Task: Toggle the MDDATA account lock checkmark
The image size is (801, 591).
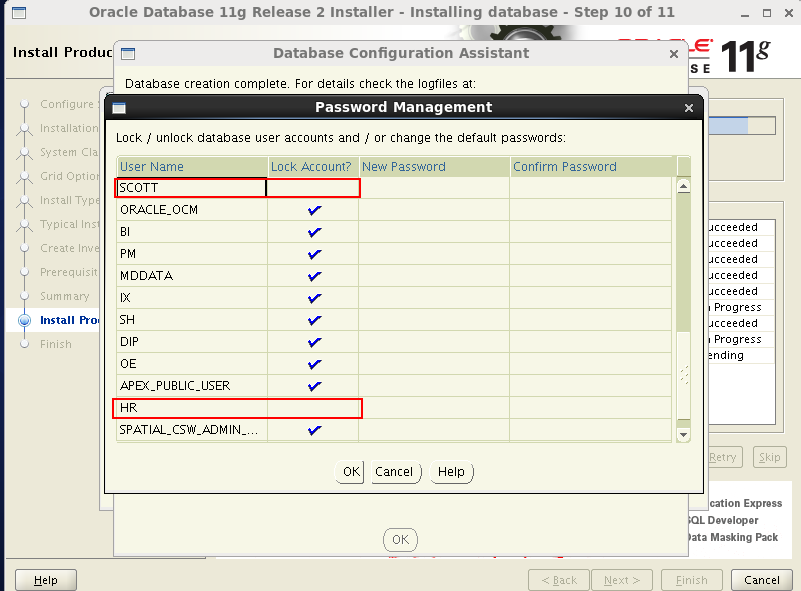Action: point(314,276)
